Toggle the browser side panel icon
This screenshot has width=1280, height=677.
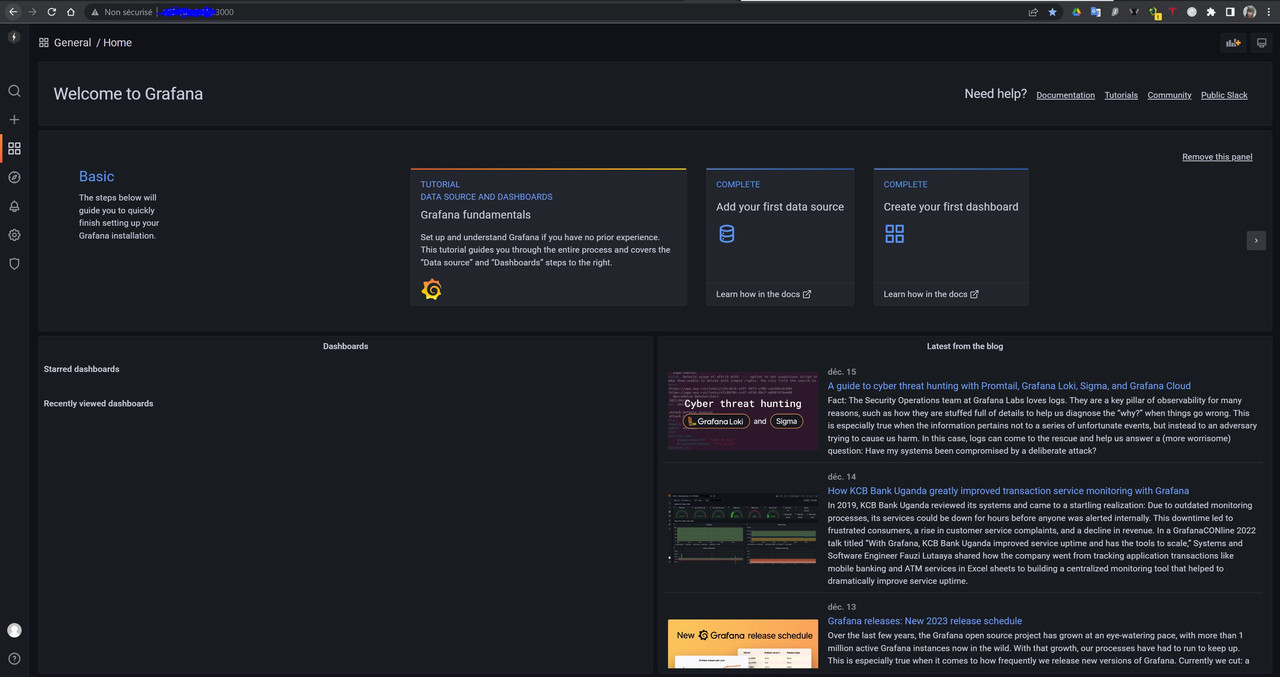1230,12
